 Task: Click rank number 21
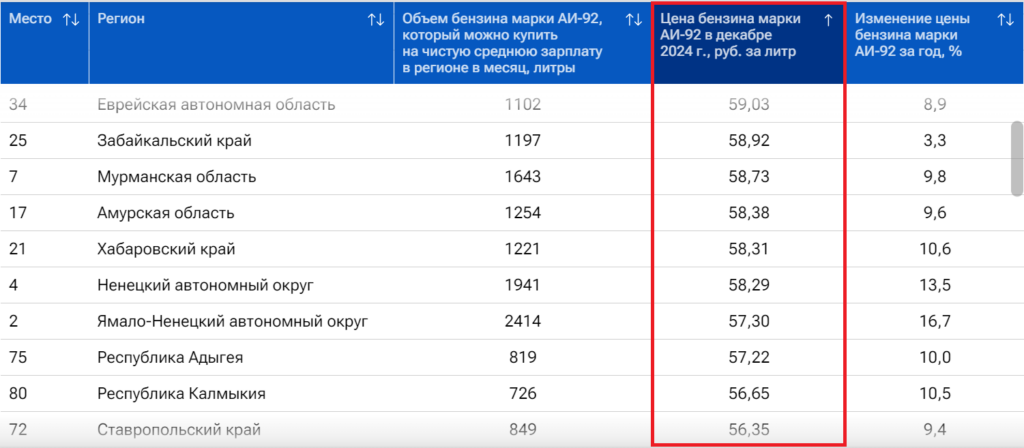pos(18,249)
